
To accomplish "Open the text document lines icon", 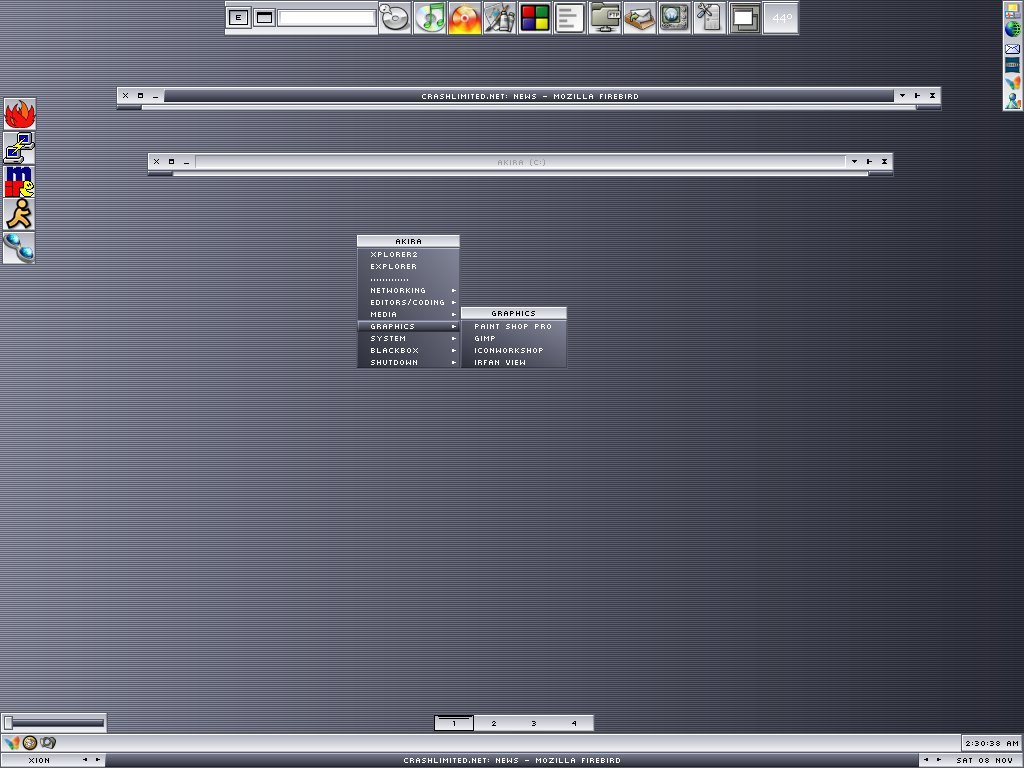I will (x=569, y=18).
